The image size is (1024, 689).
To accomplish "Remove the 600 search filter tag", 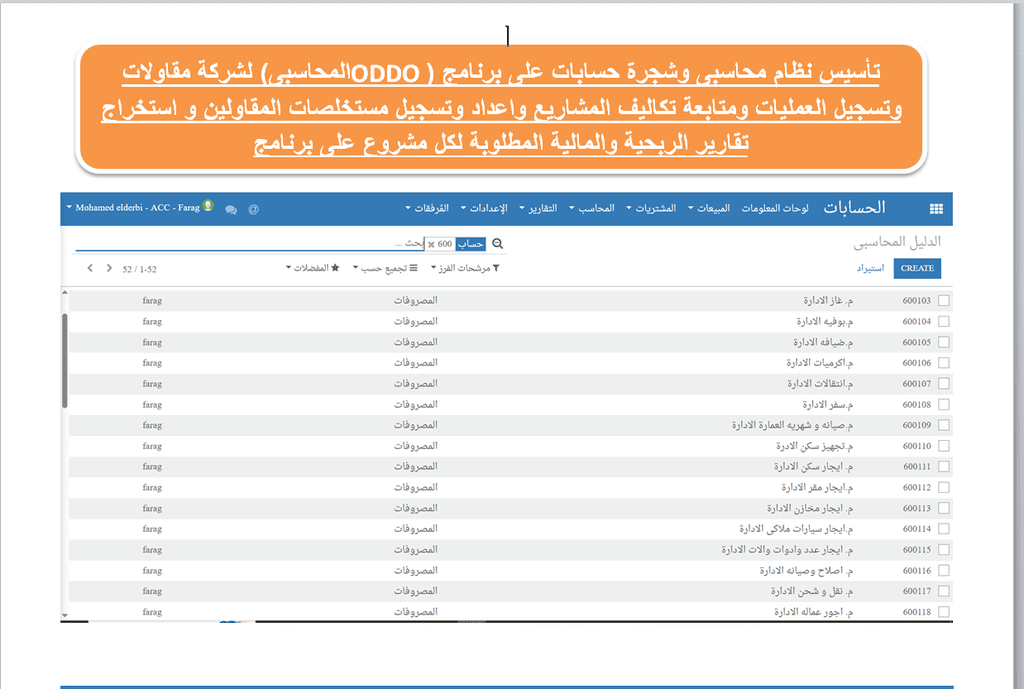I will (x=431, y=244).
